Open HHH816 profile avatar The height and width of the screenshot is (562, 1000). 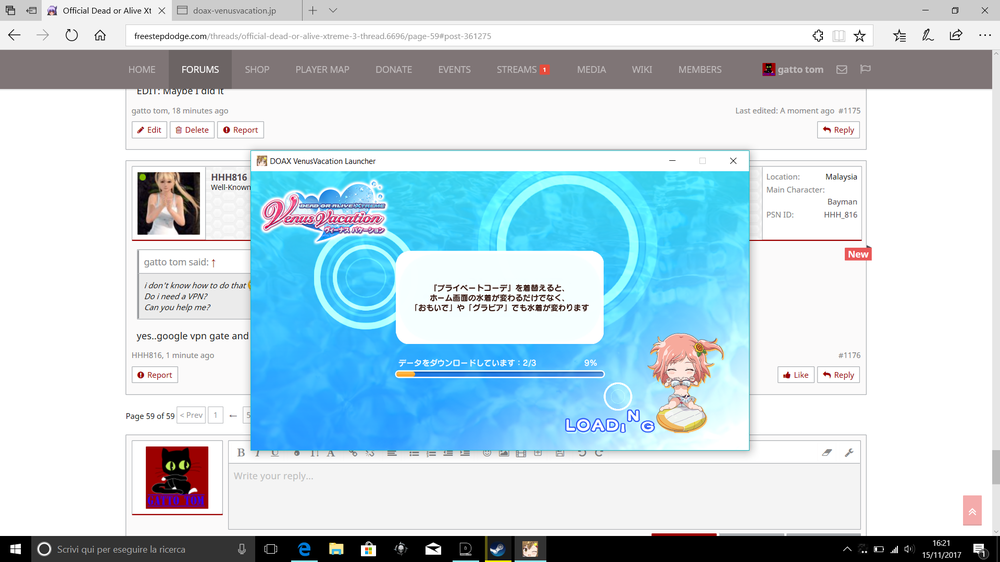point(168,203)
